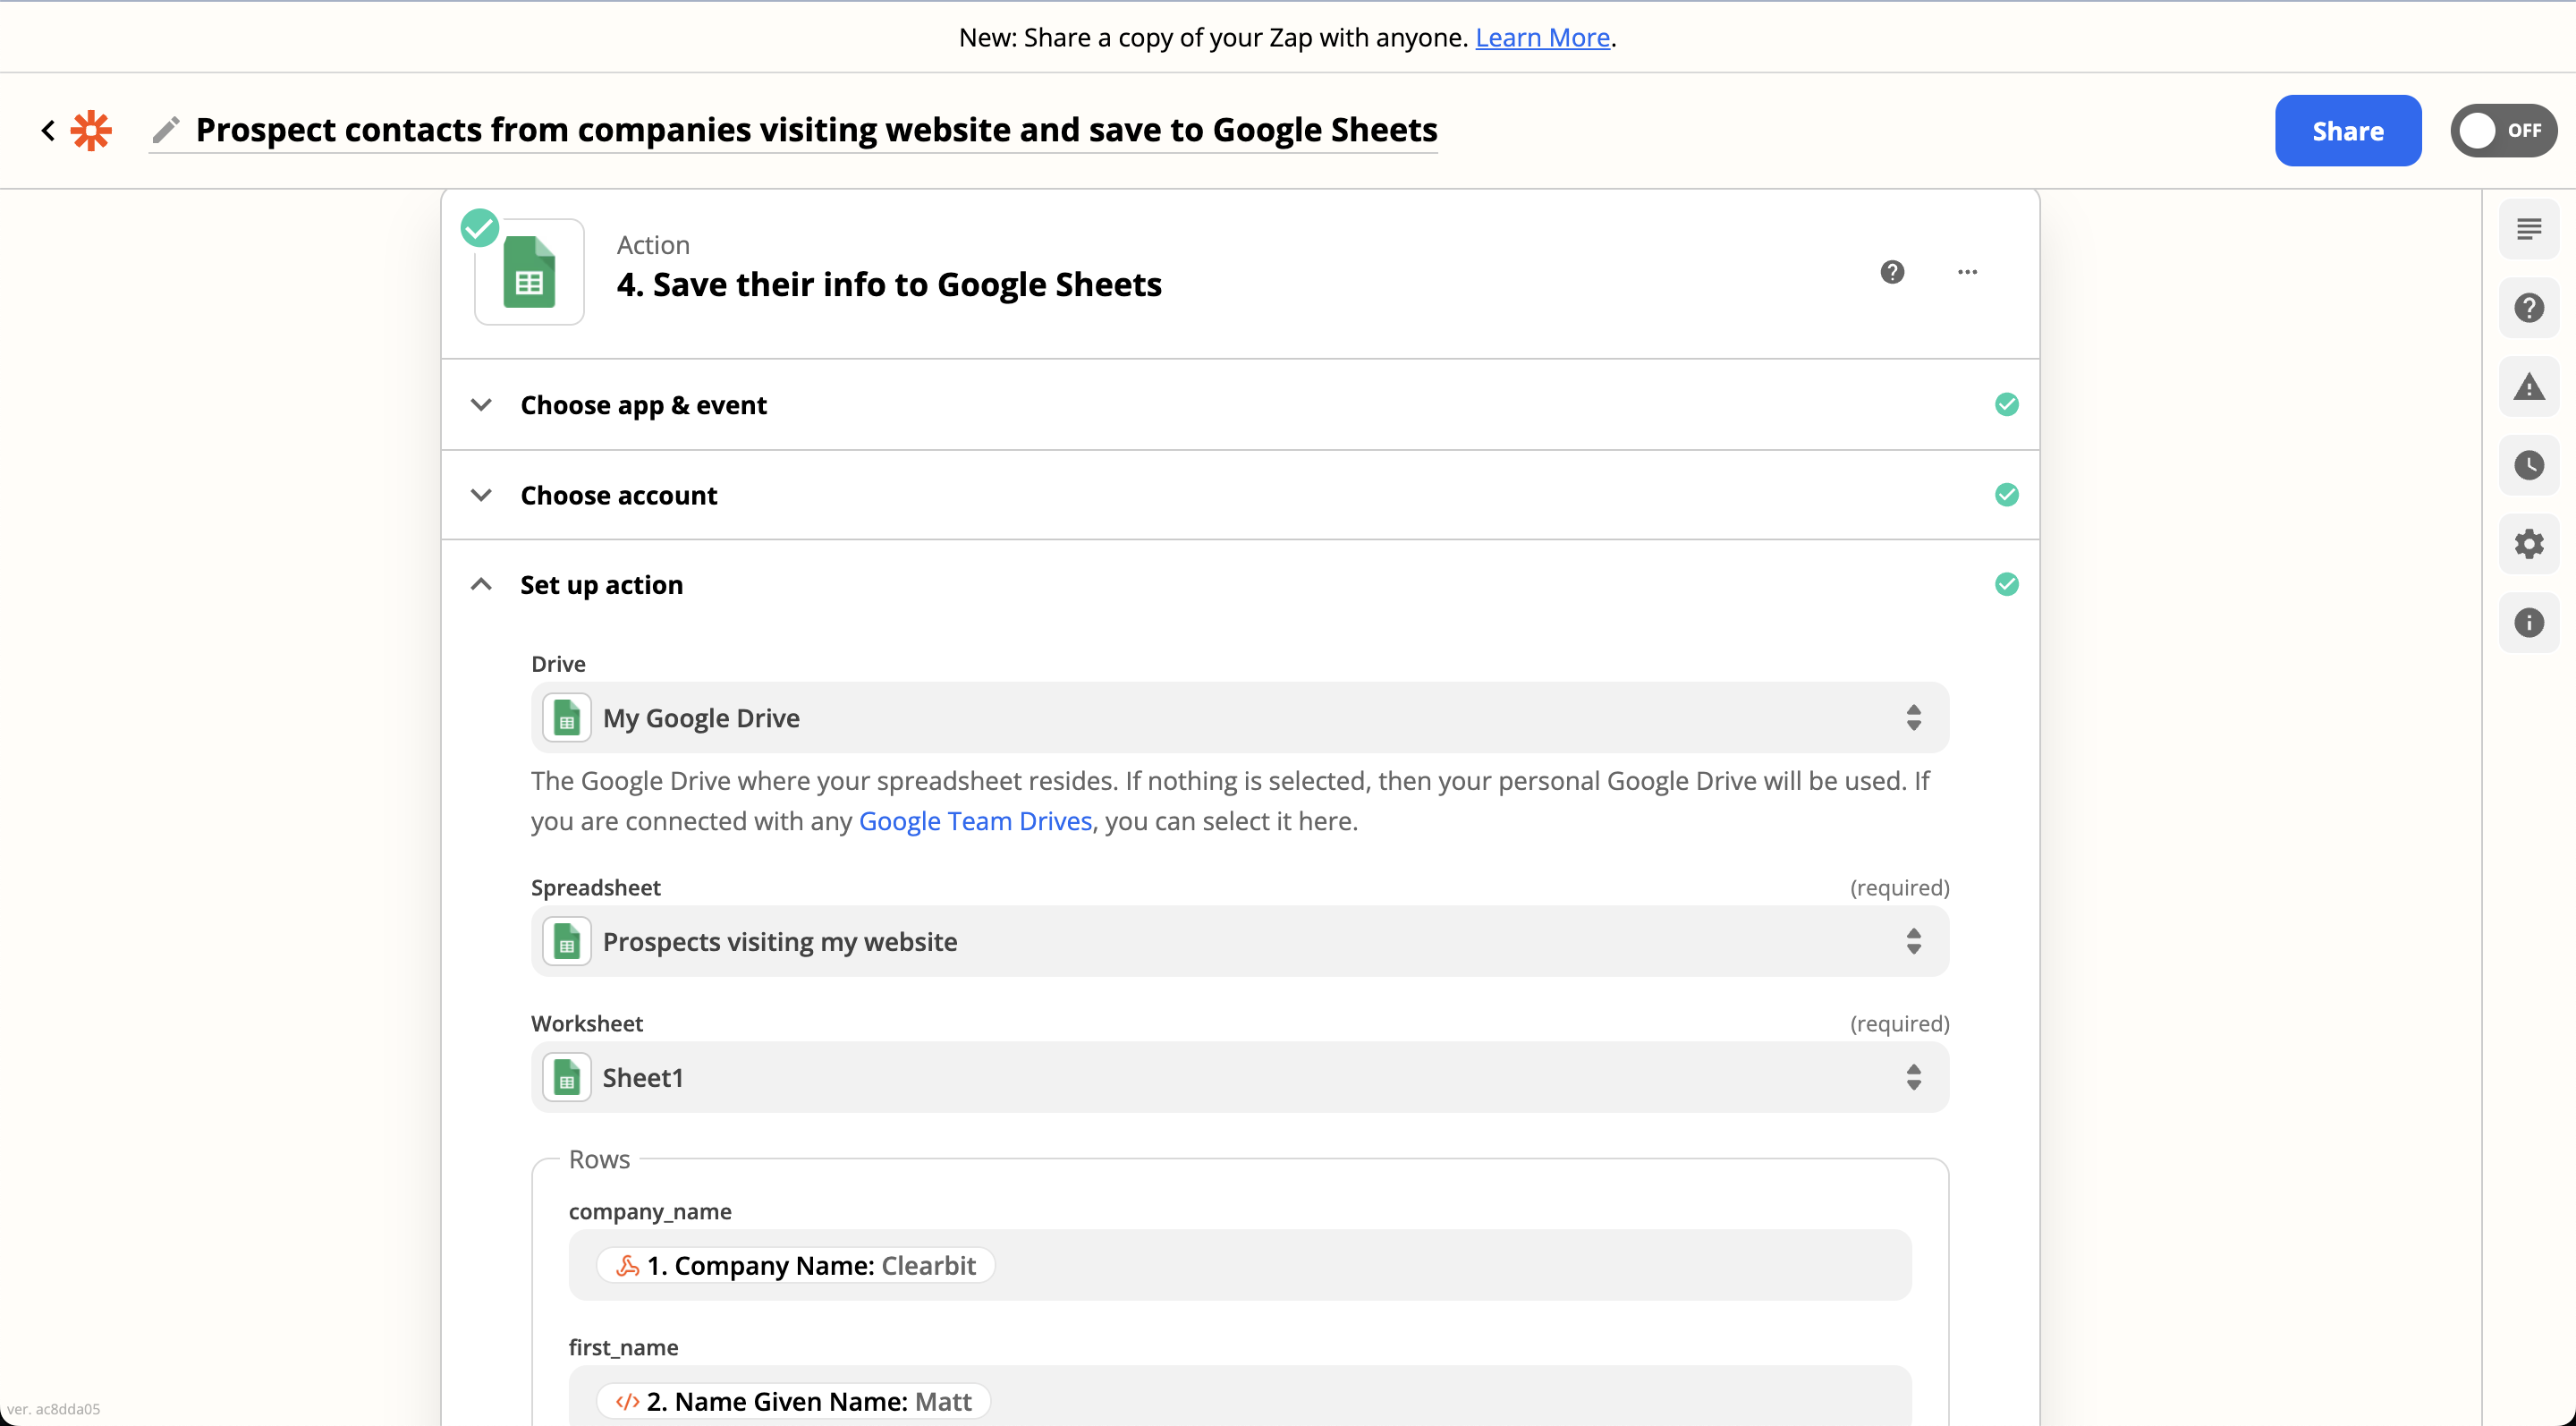The height and width of the screenshot is (1426, 2576).
Task: Open the Drive dropdown showing My Google Drive
Action: point(1240,718)
